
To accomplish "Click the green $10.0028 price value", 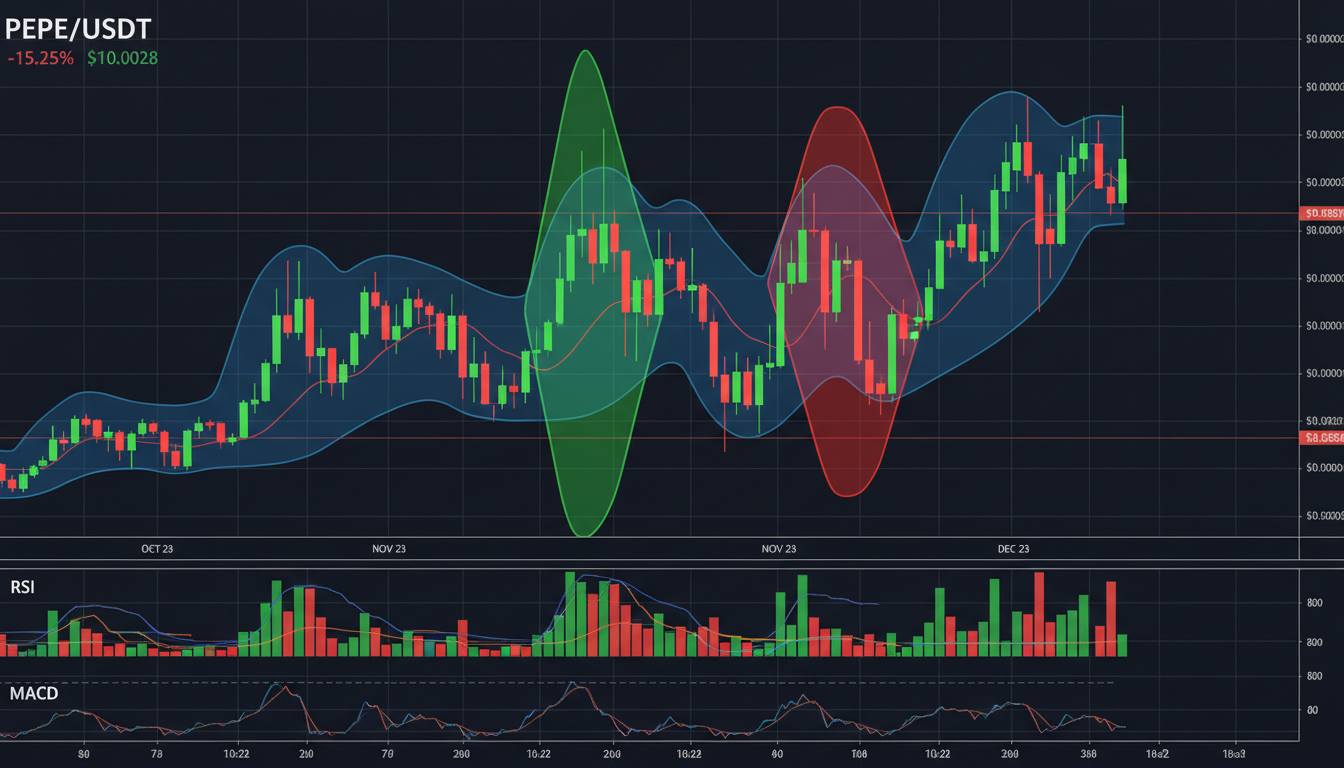I will tap(122, 58).
